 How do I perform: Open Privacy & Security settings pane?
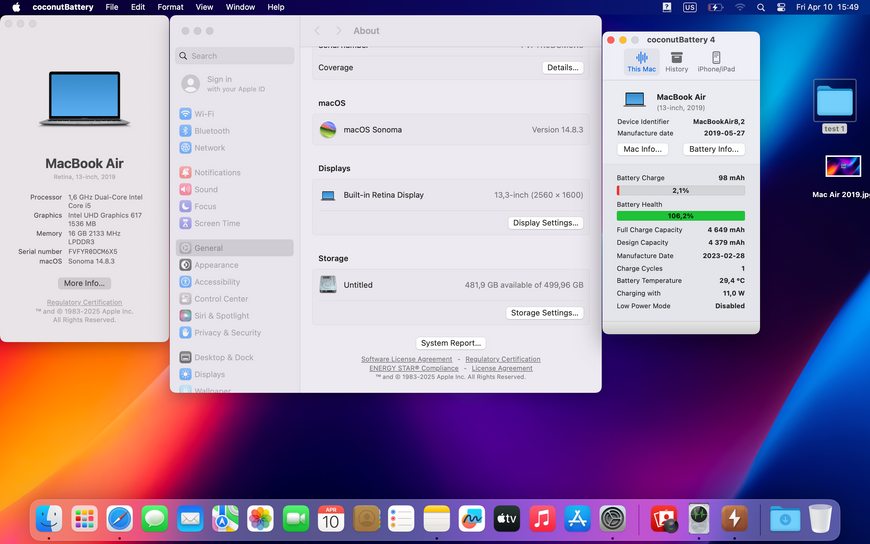[x=235, y=333]
